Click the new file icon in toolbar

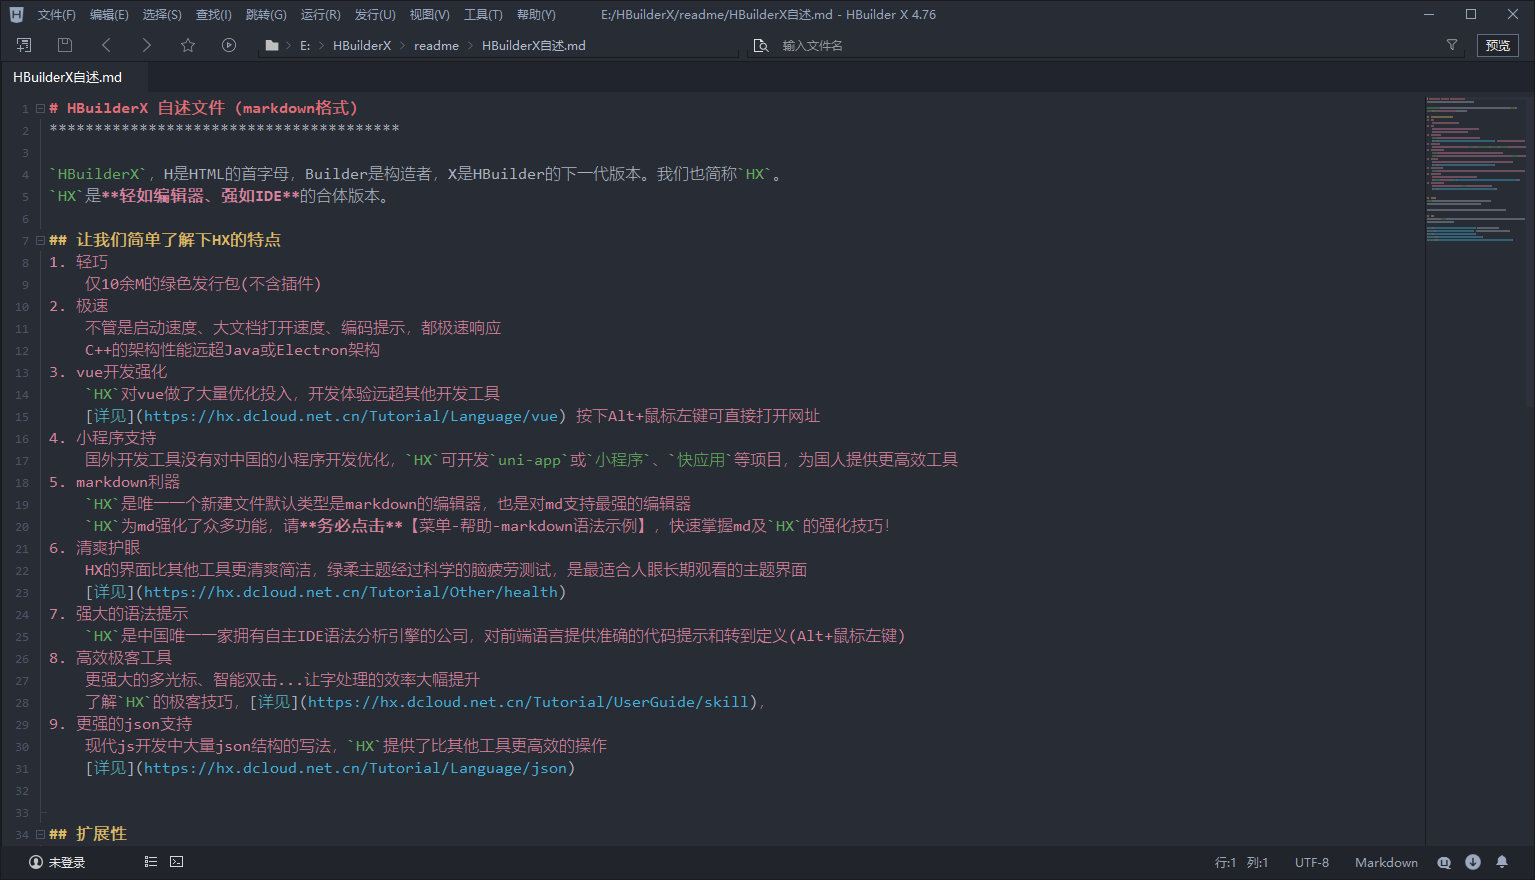pos(24,45)
